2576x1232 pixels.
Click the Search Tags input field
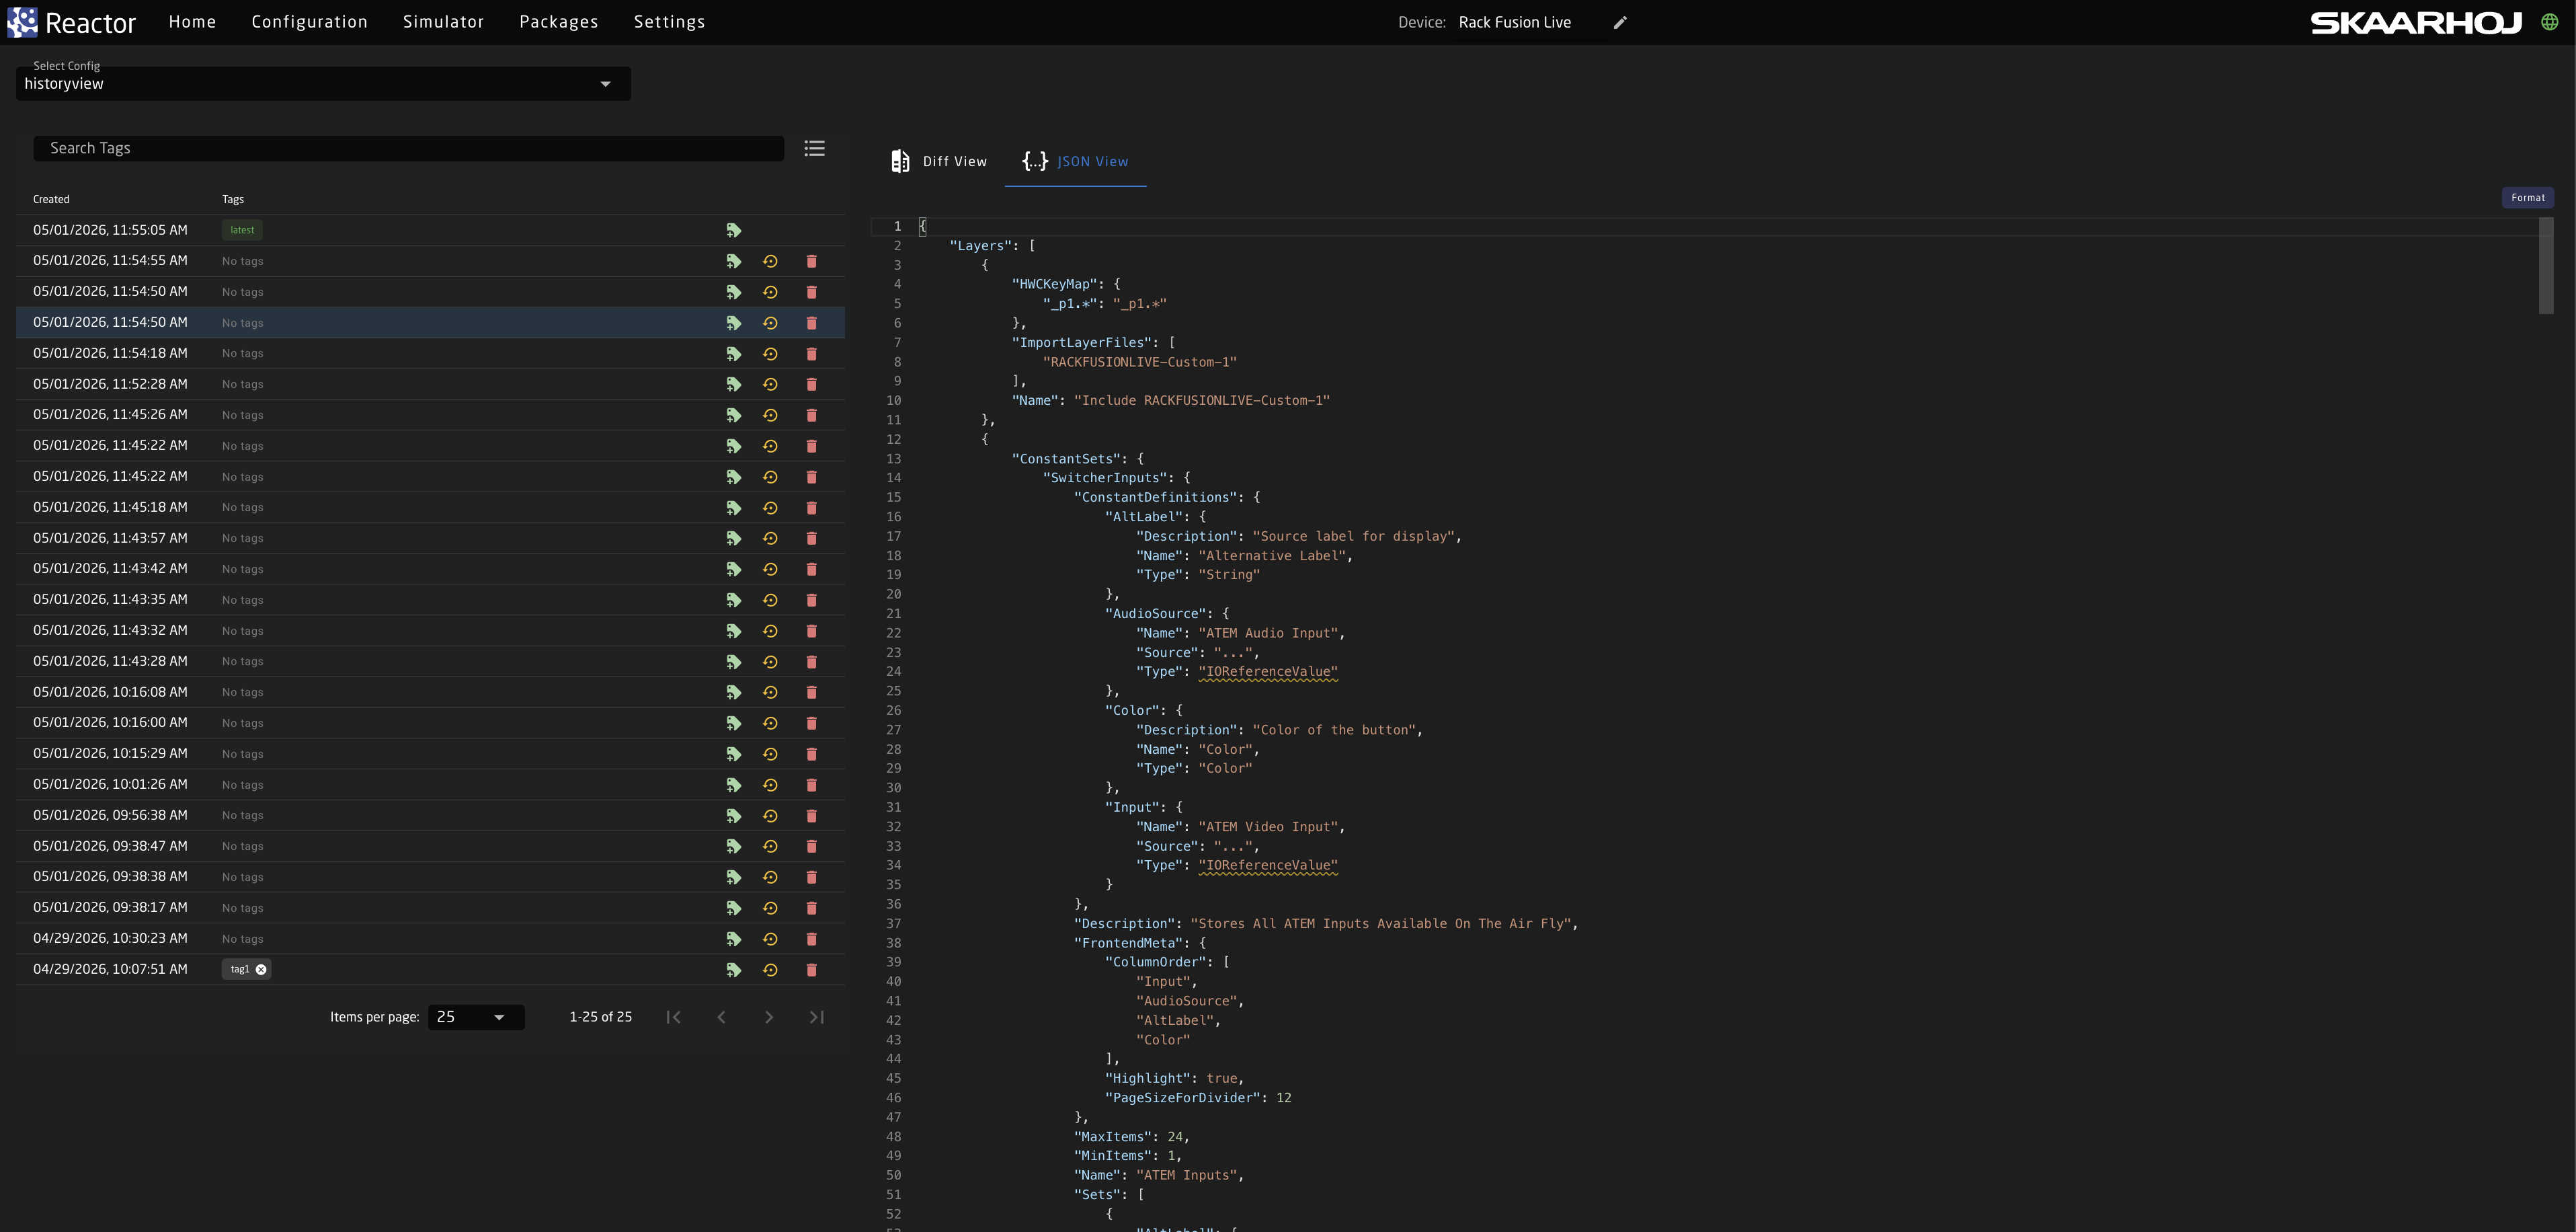(409, 148)
